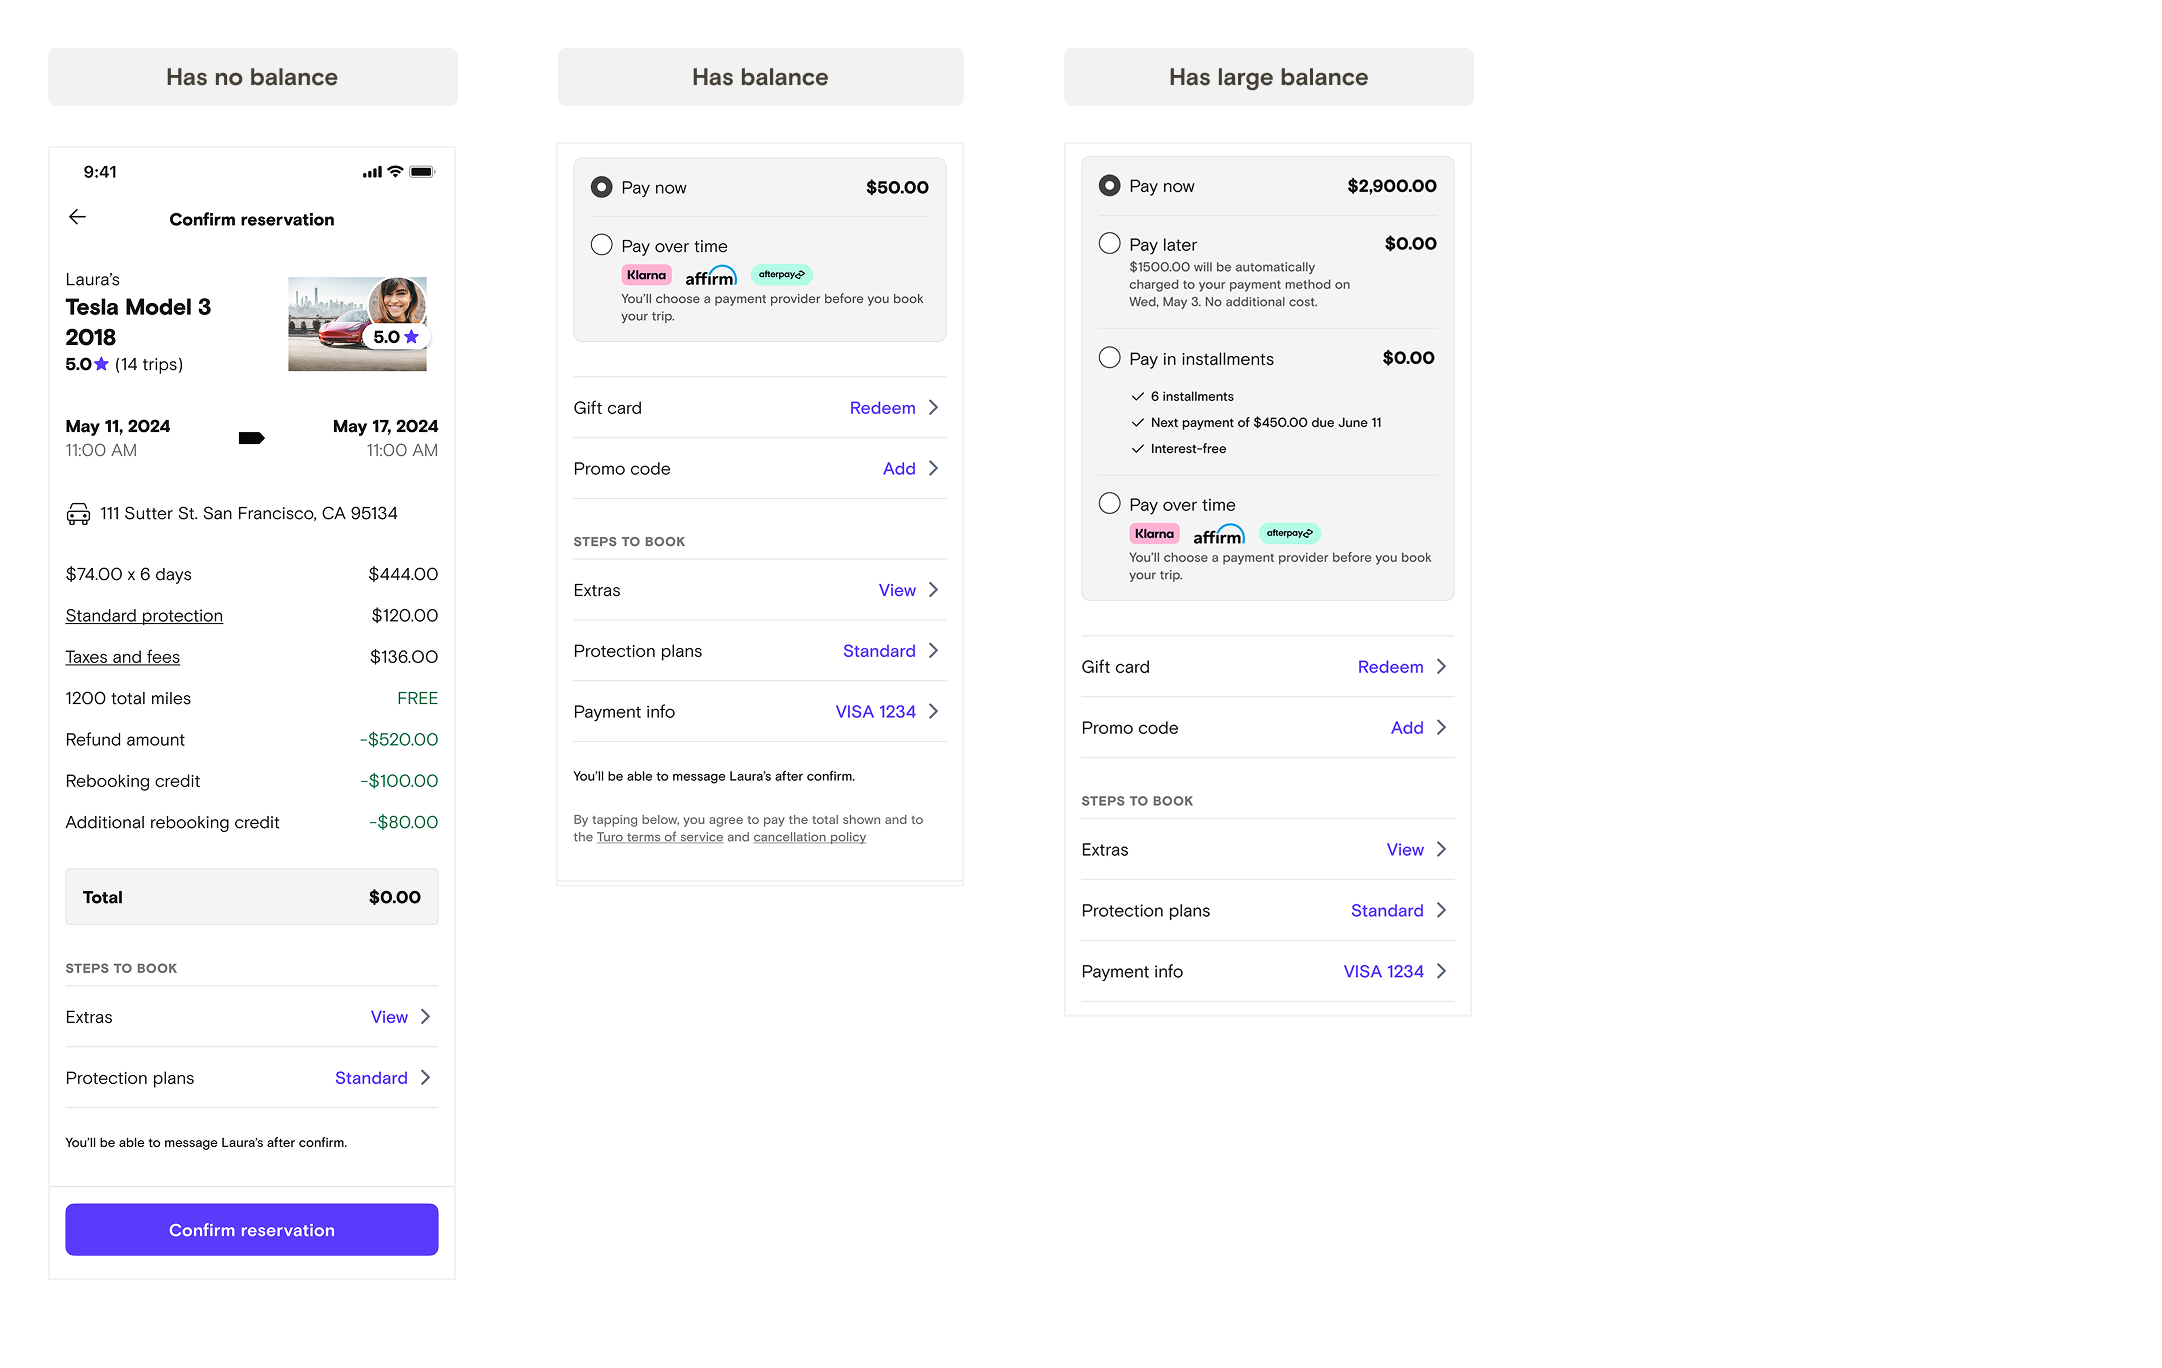The height and width of the screenshot is (1368, 2162).
Task: Choose the Pay in installments option
Action: (1109, 358)
